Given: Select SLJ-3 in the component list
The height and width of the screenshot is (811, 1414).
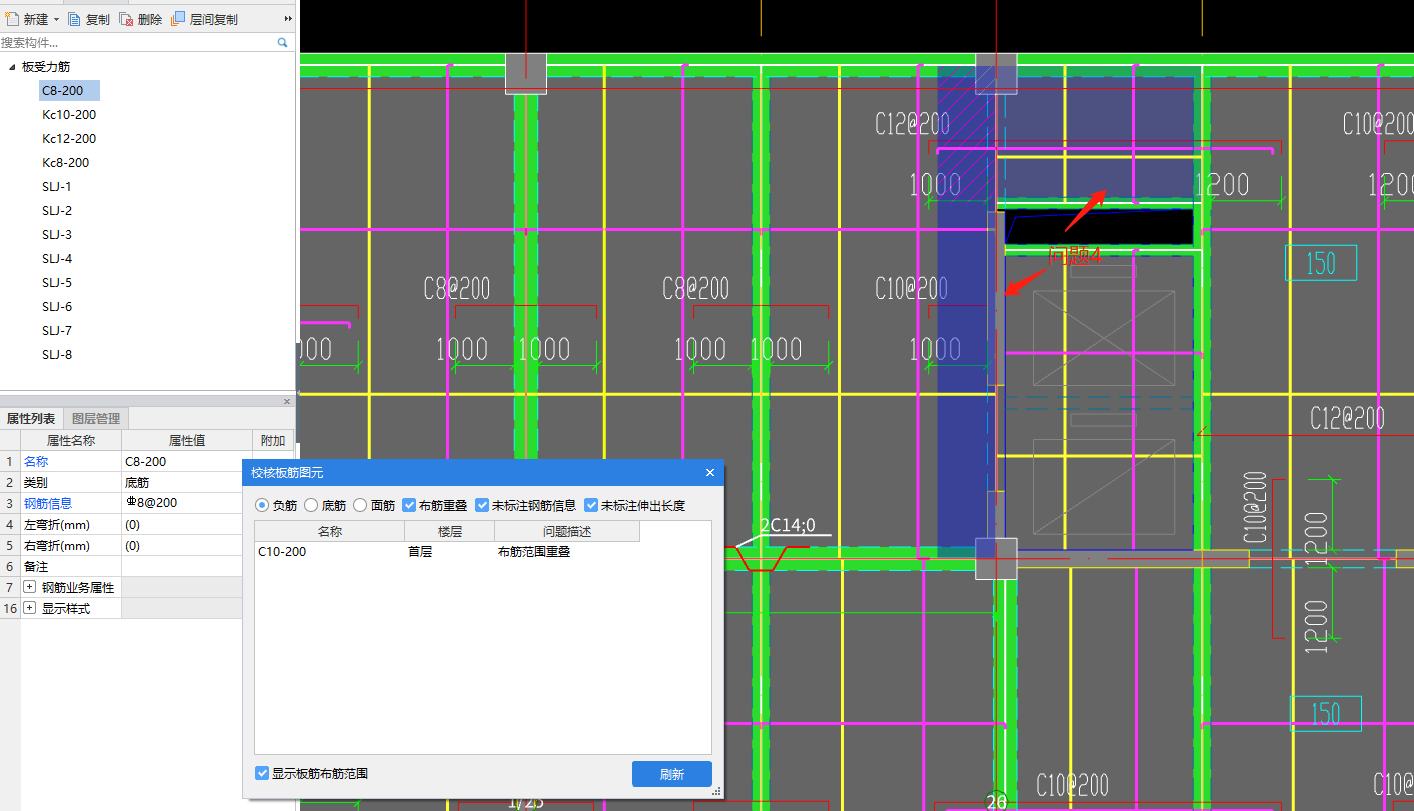Looking at the screenshot, I should [x=57, y=235].
